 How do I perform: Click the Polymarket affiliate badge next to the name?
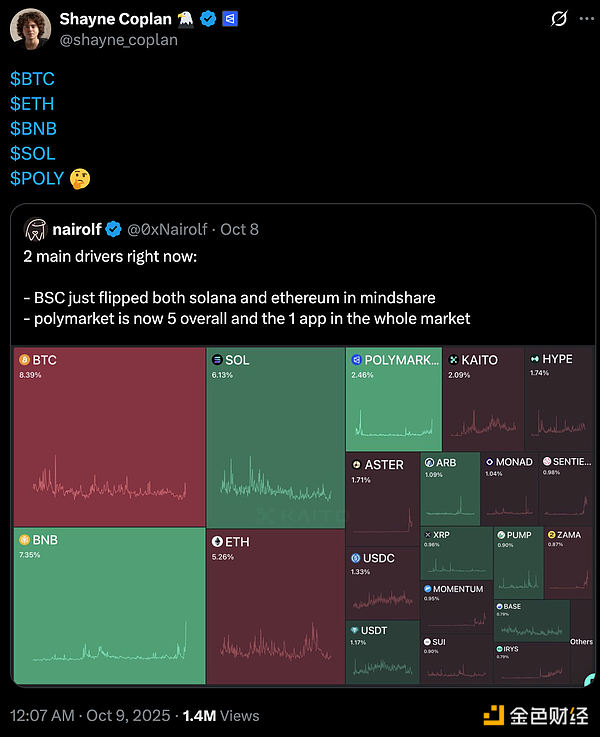[230, 19]
